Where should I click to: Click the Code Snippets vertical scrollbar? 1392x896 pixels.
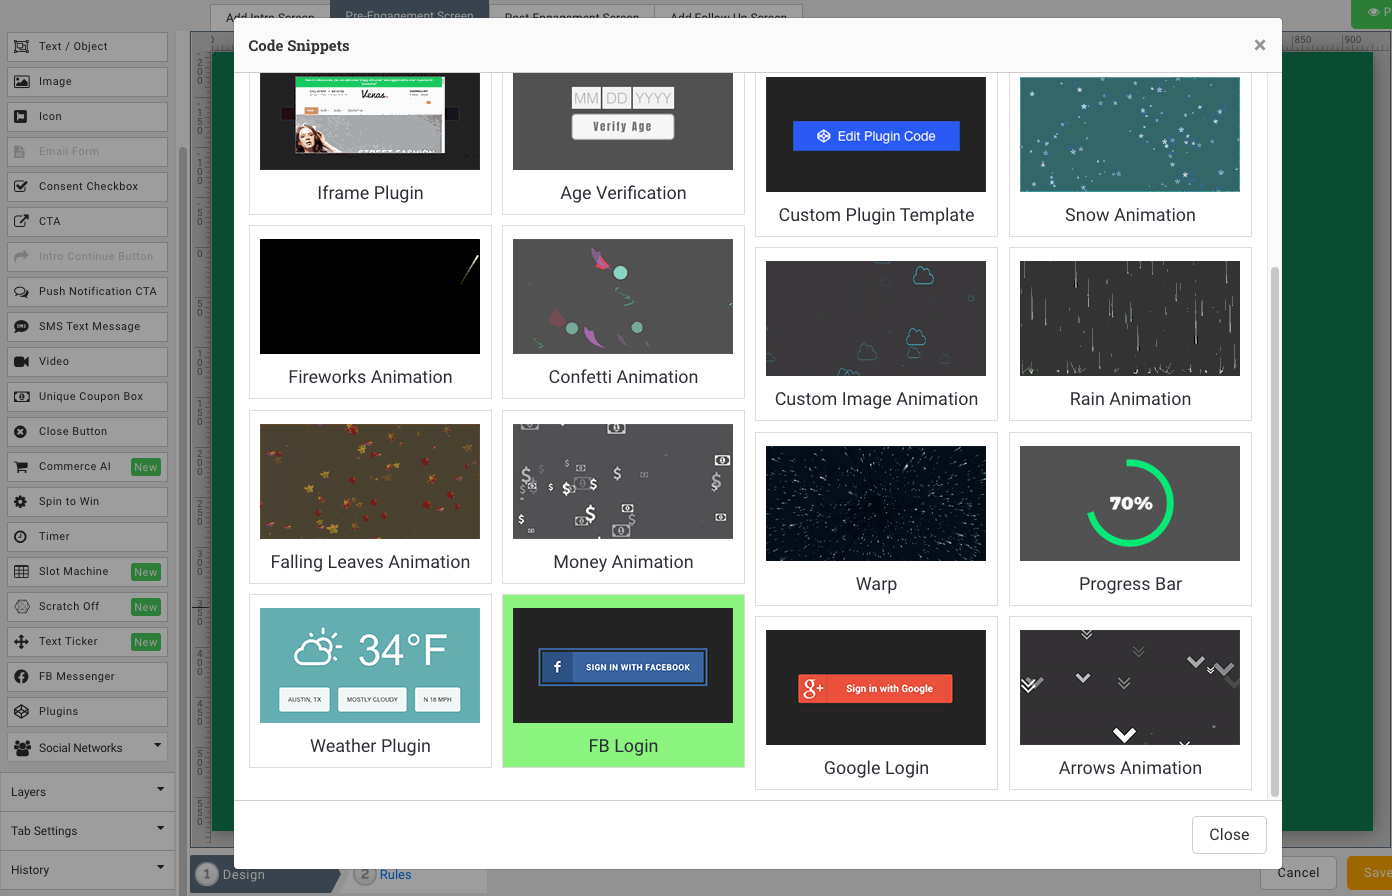pyautogui.click(x=1274, y=530)
